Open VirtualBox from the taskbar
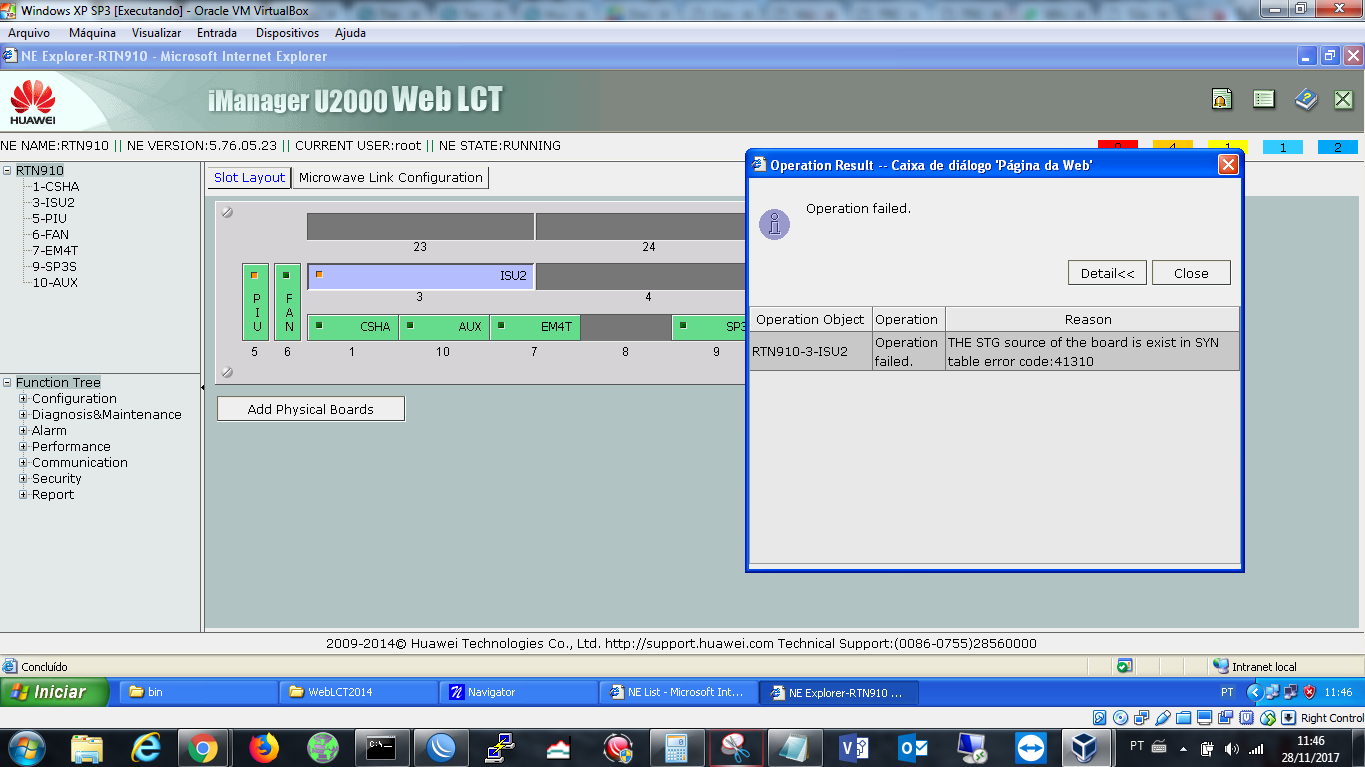 pyautogui.click(x=1084, y=747)
